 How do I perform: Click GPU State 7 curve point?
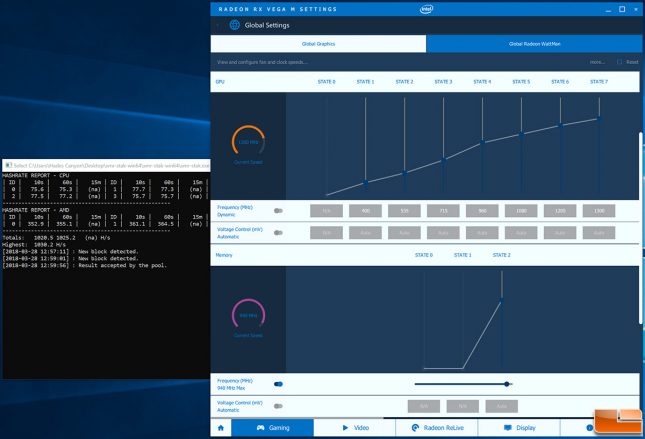tap(599, 119)
